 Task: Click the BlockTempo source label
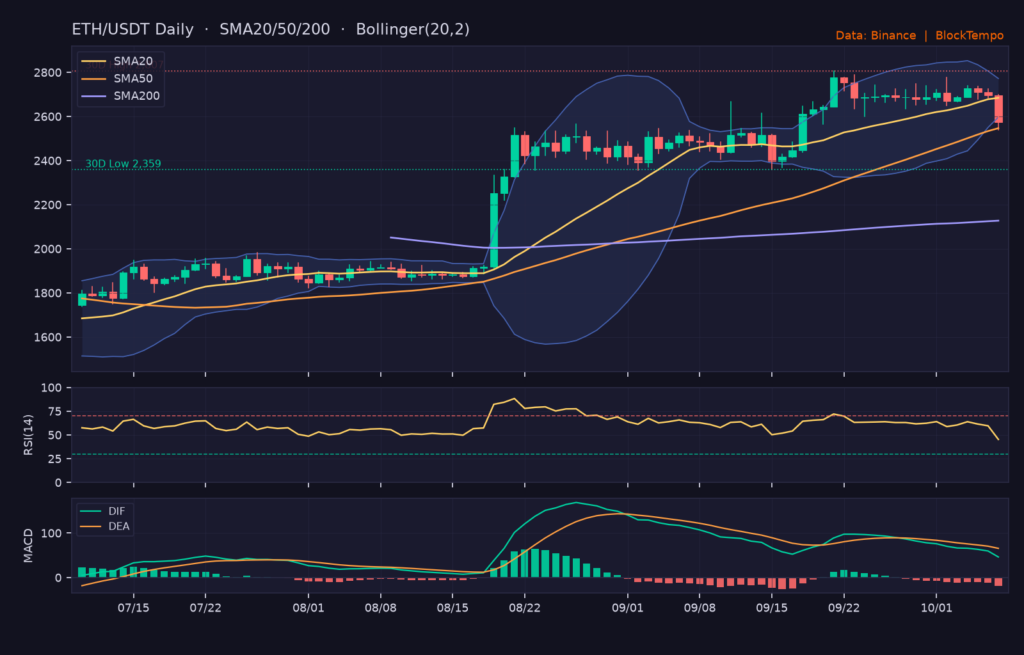(x=969, y=35)
